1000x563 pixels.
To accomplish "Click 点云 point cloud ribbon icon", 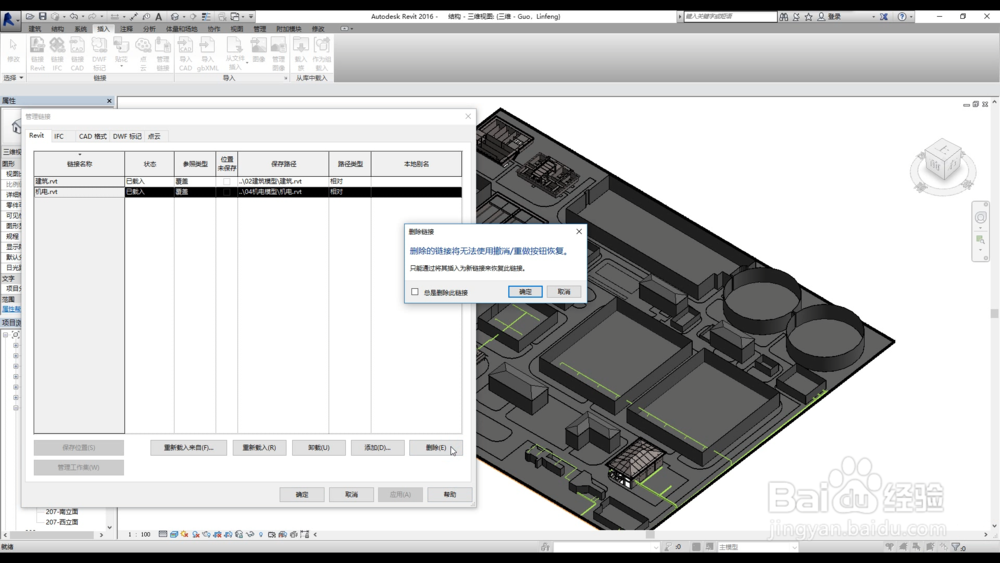I will (x=143, y=53).
